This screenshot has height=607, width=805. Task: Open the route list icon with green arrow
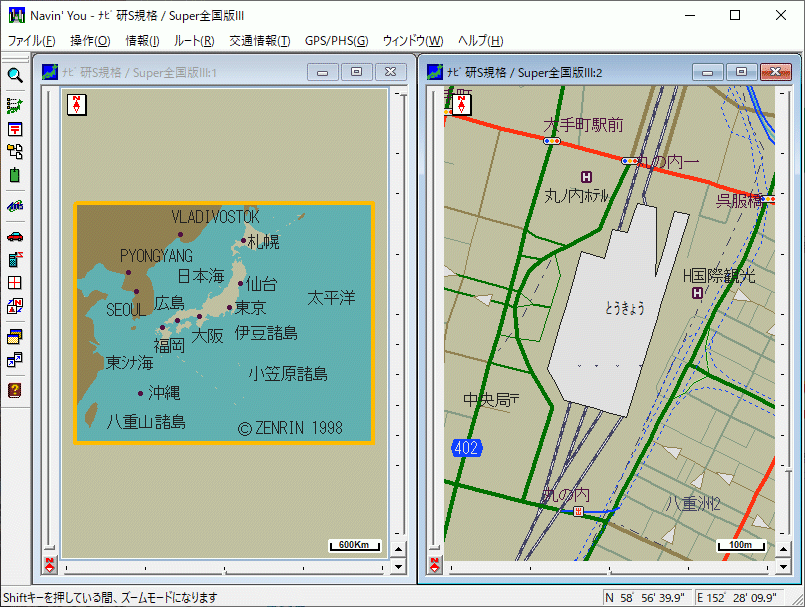click(15, 105)
